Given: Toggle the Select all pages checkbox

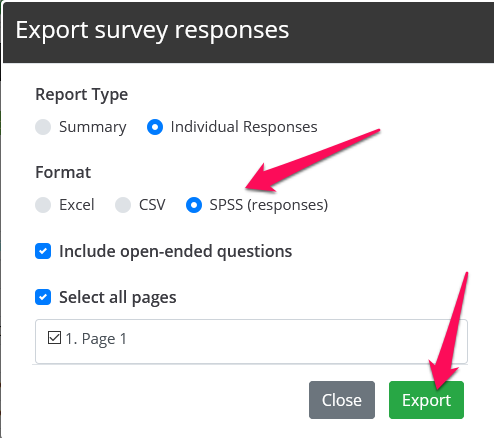Looking at the screenshot, I should 43,297.
